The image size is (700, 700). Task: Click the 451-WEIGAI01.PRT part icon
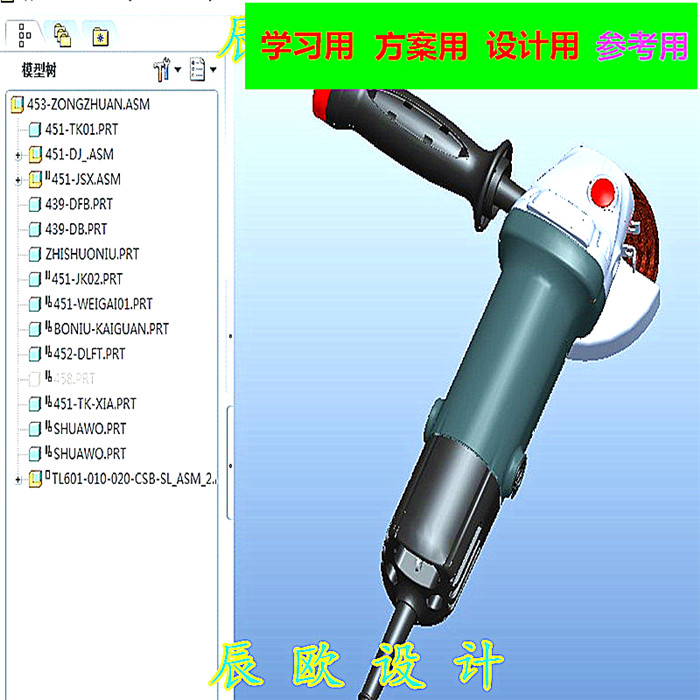point(34,304)
